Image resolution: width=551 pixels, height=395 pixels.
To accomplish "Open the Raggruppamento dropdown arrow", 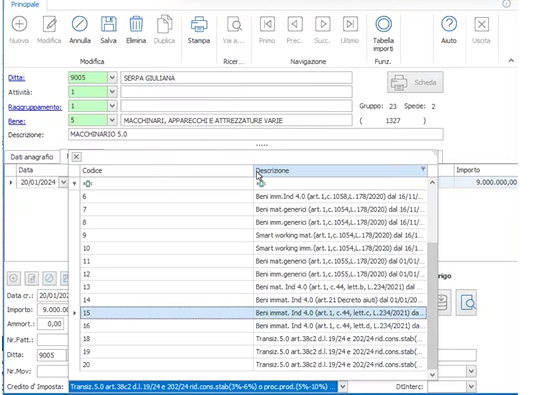I will pyautogui.click(x=112, y=106).
